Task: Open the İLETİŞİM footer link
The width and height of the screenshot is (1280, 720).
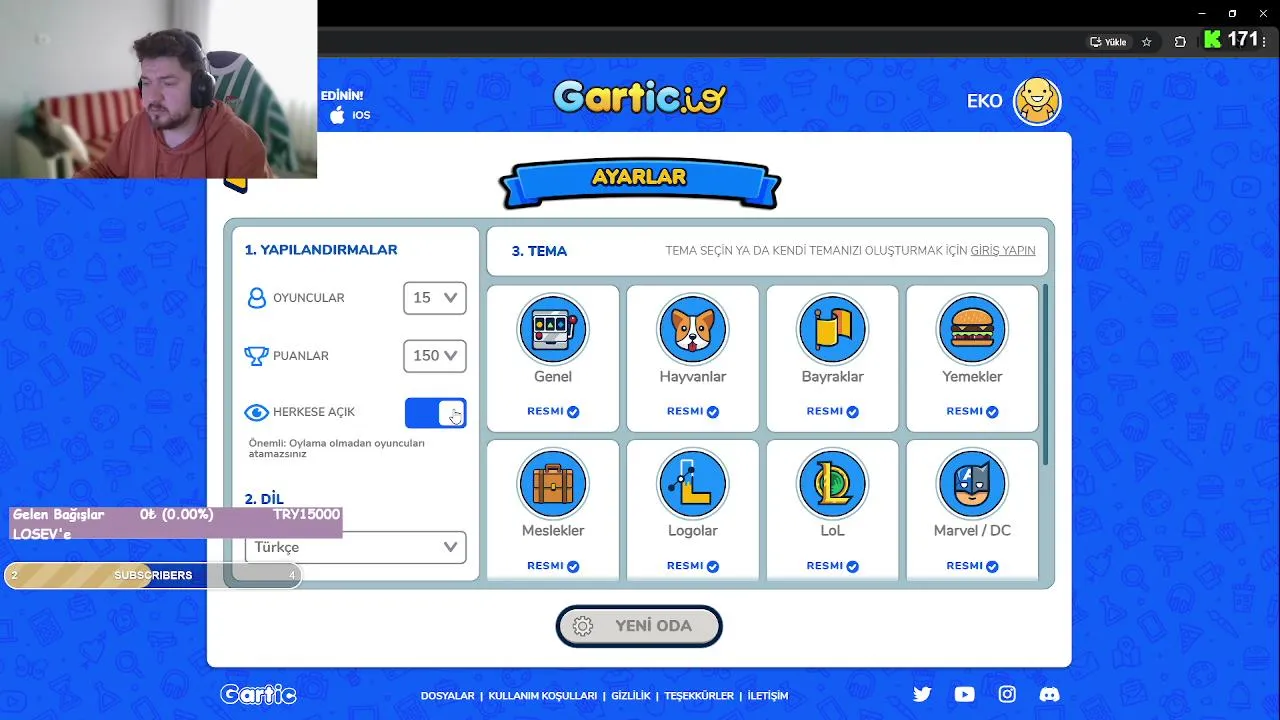Action: (768, 696)
